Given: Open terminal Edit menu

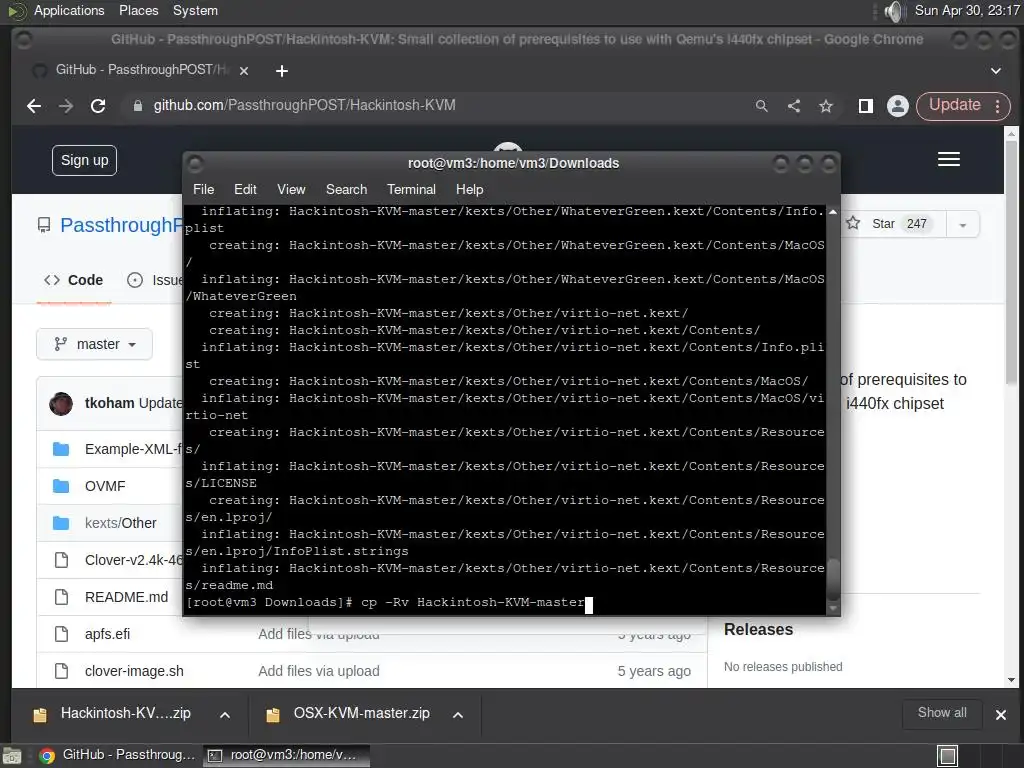Looking at the screenshot, I should click(245, 189).
